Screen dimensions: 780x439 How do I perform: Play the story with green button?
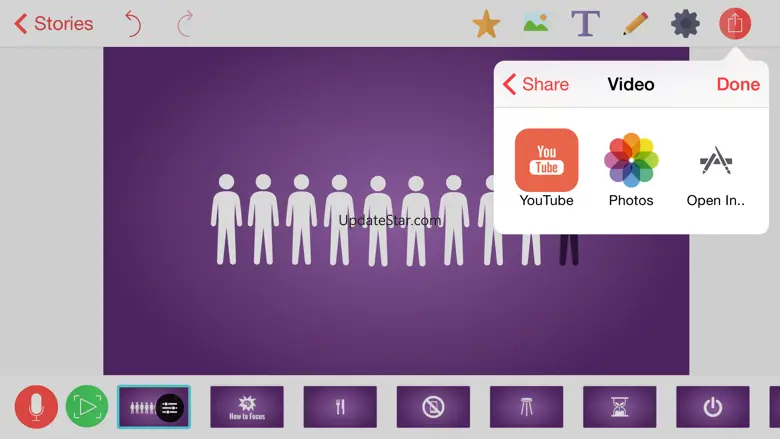click(87, 407)
